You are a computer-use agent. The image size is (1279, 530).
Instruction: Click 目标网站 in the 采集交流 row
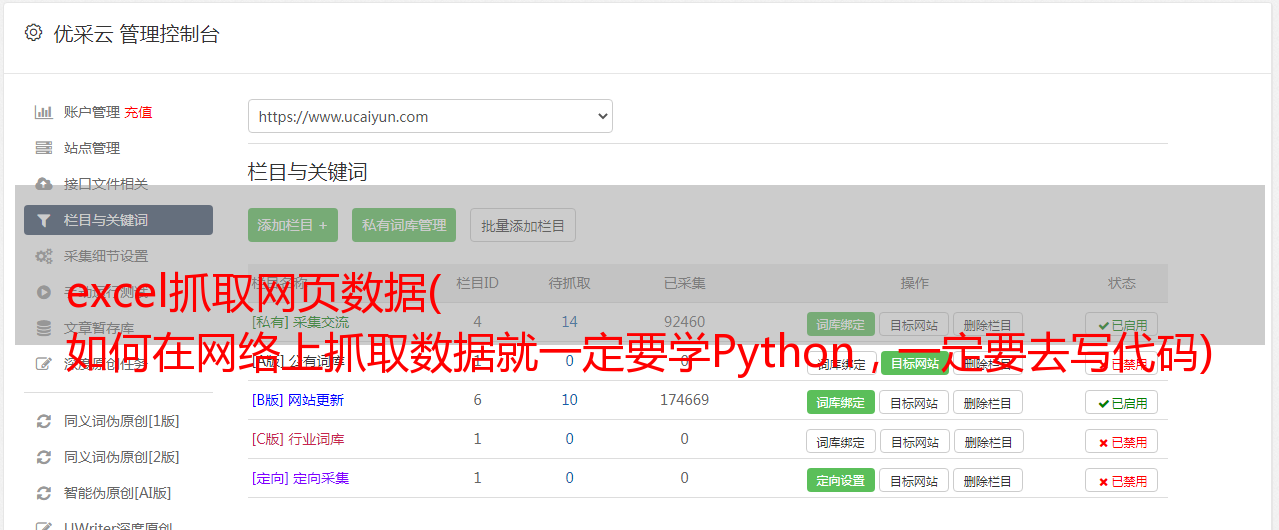tap(914, 325)
